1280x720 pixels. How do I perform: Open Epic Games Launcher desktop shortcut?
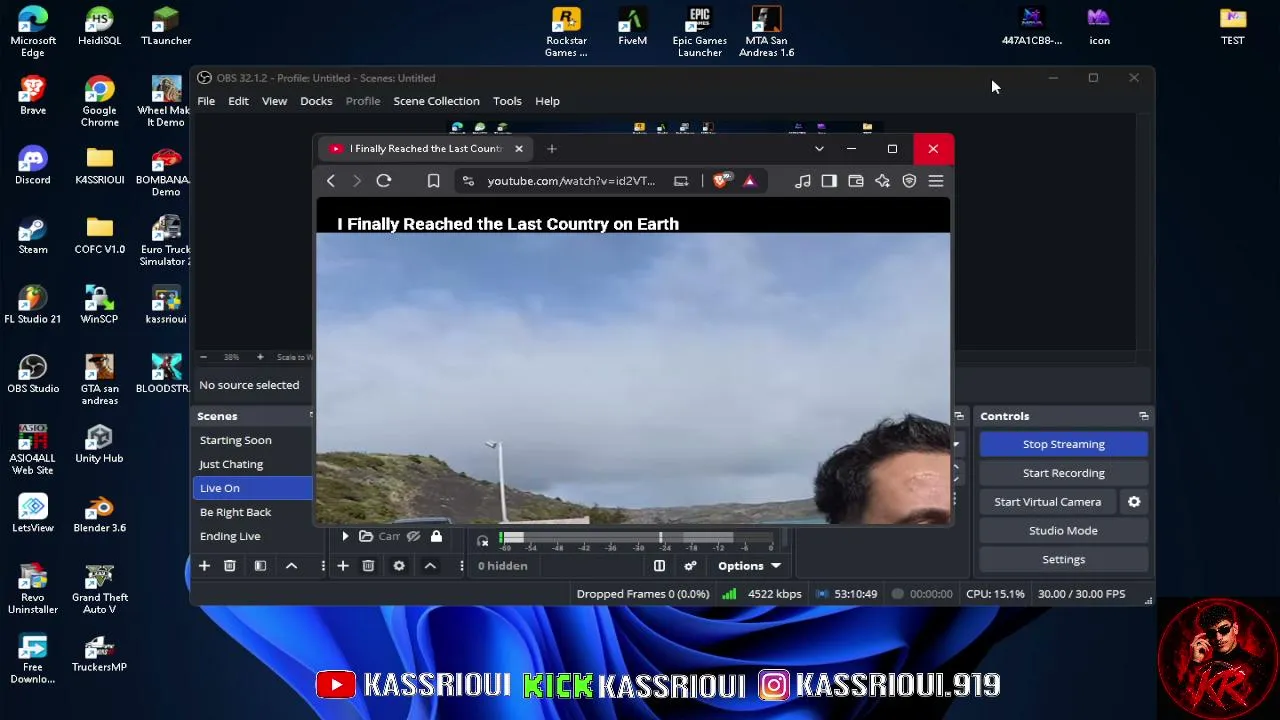tap(699, 32)
